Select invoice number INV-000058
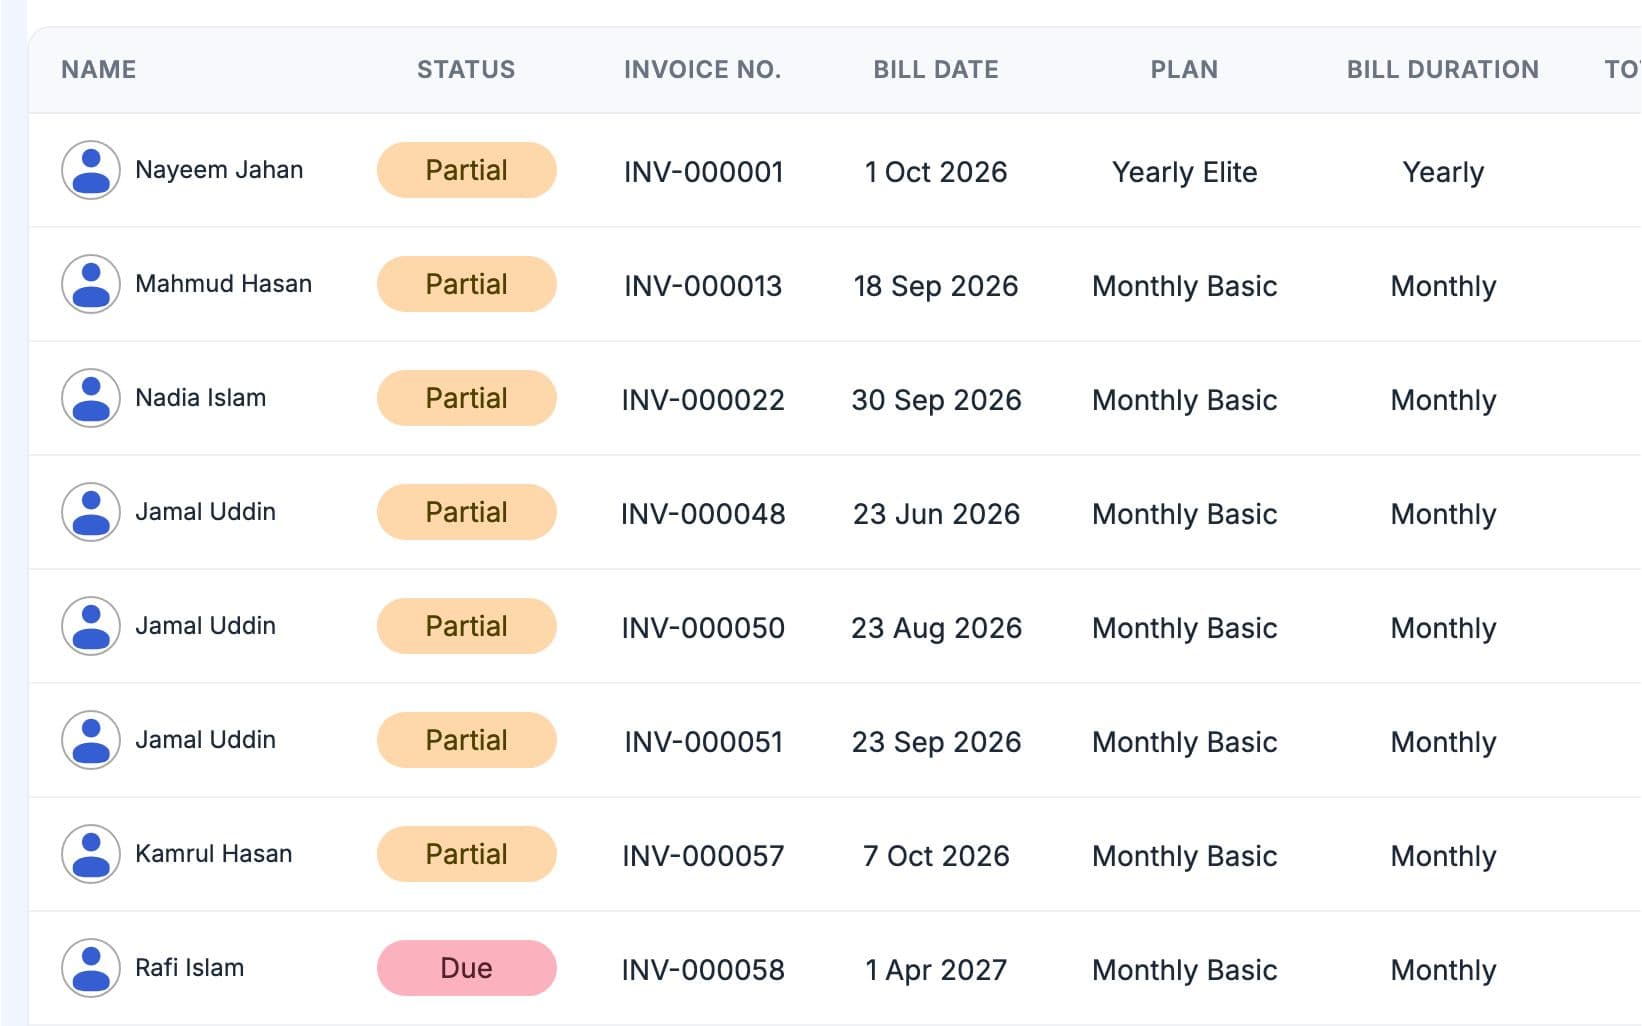The width and height of the screenshot is (1642, 1026). pos(703,970)
